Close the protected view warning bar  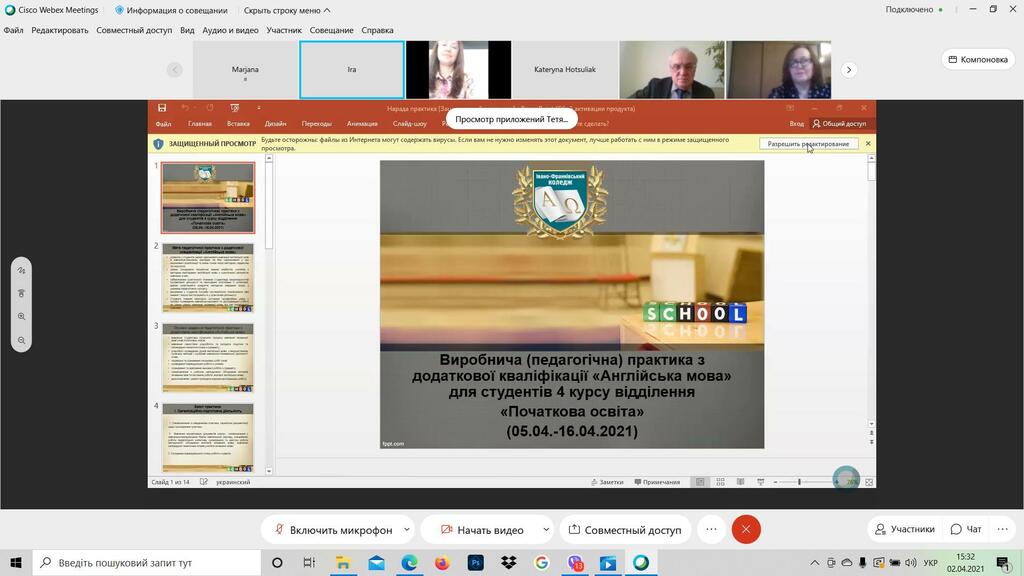tap(868, 144)
